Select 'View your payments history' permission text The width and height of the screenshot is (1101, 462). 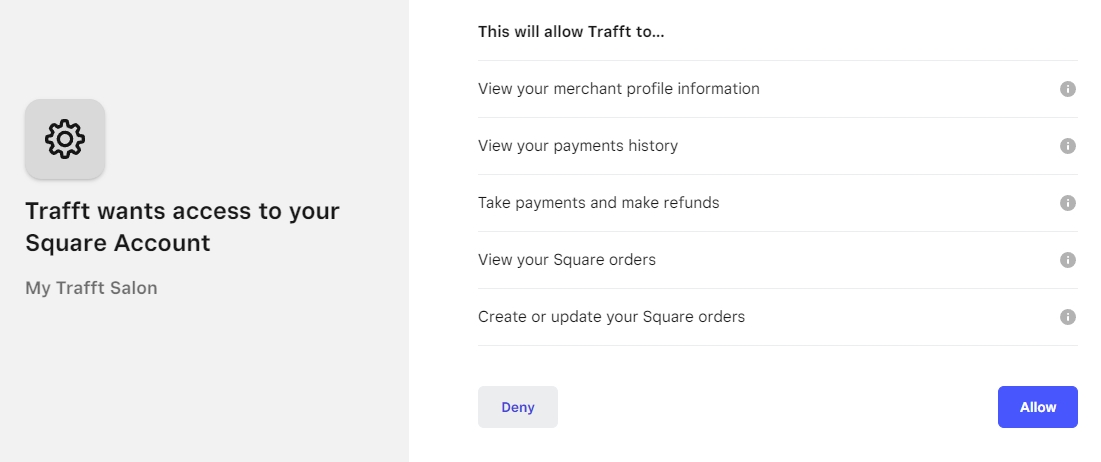(578, 146)
